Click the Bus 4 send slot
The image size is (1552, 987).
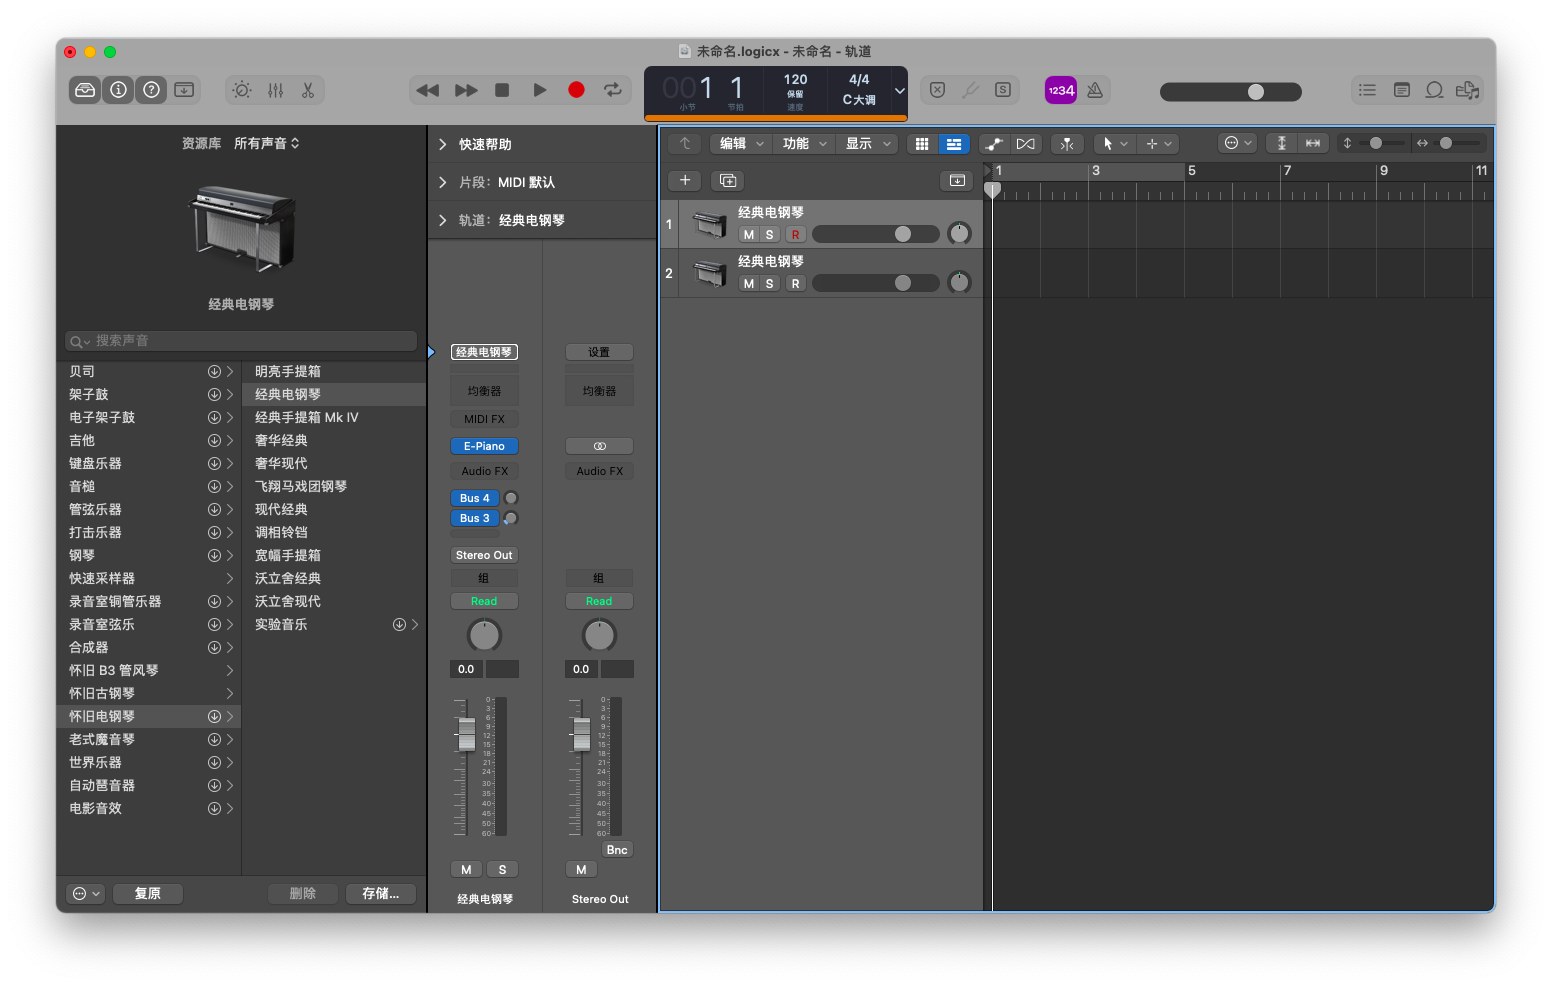[475, 498]
